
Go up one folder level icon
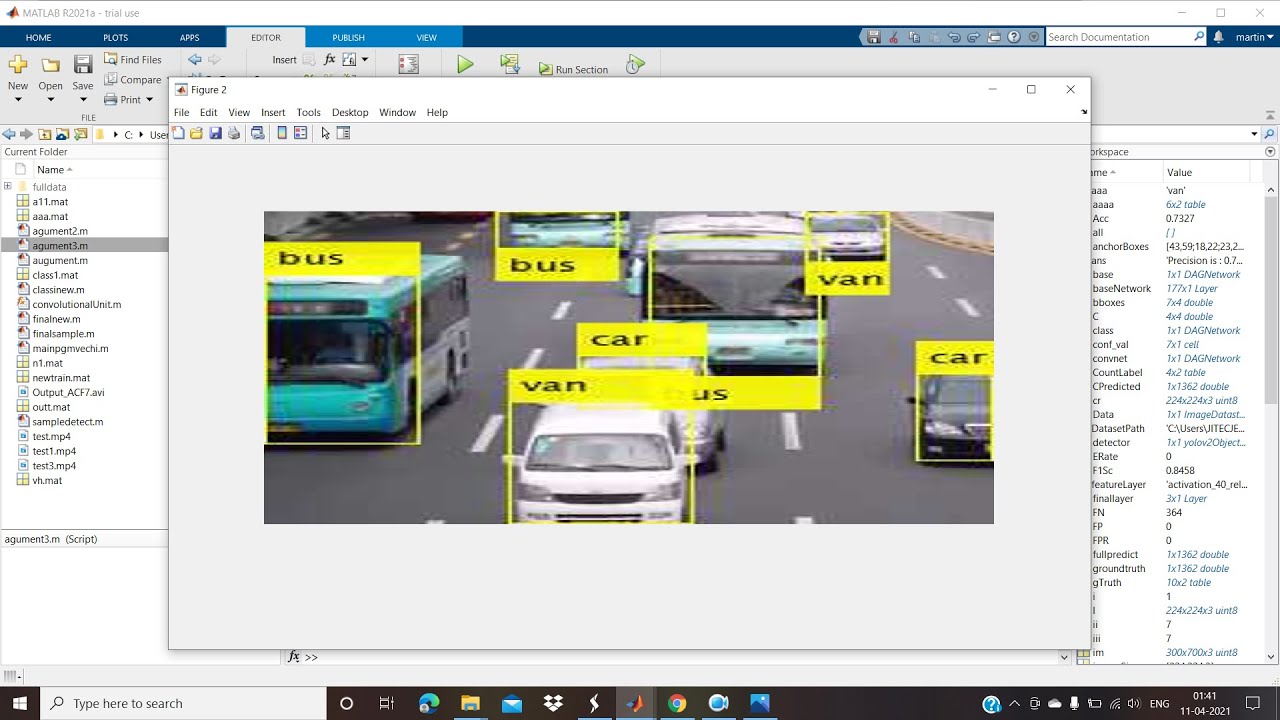coord(45,134)
